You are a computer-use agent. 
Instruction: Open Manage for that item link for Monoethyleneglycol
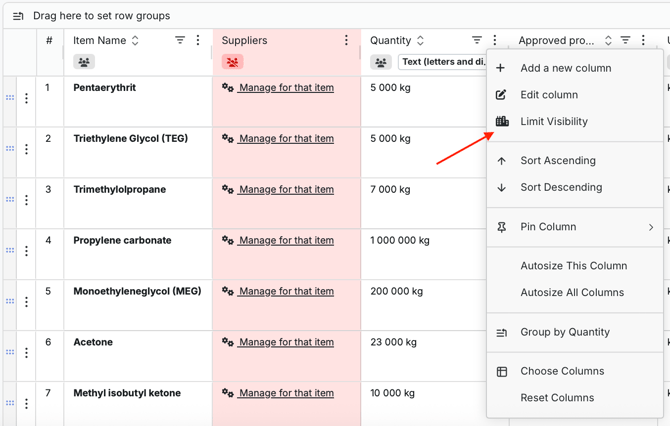[286, 291]
